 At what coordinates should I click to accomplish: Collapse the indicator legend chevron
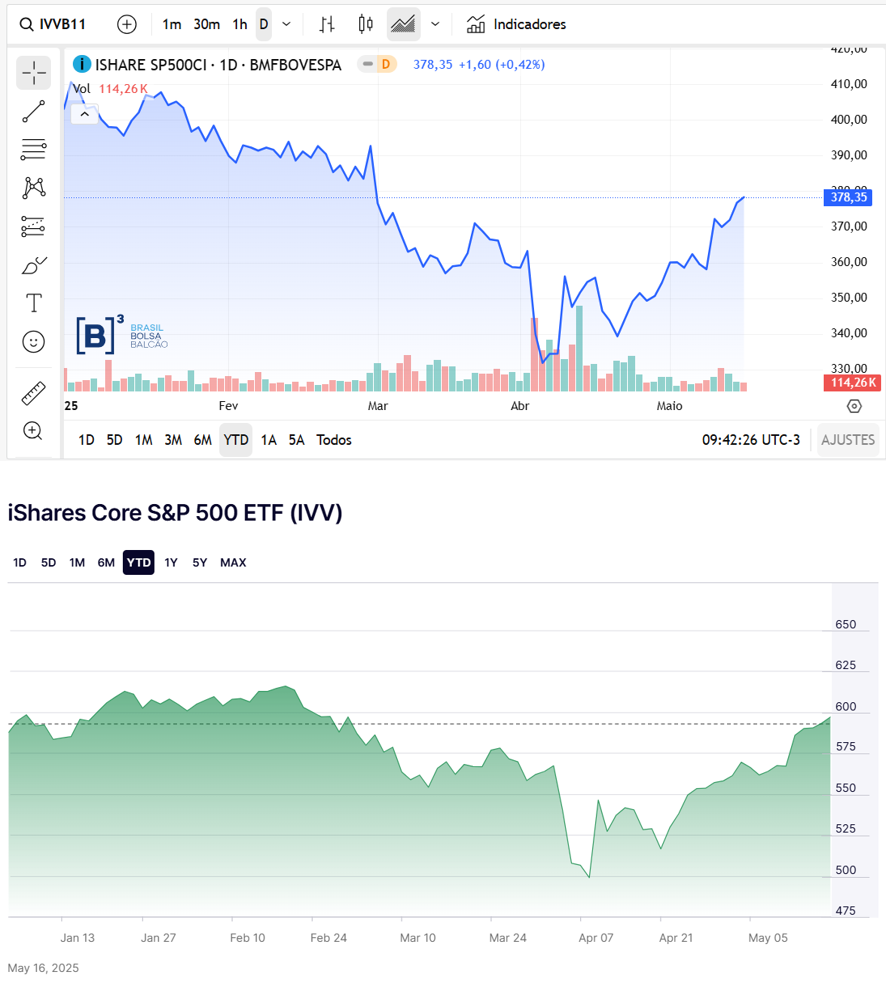click(x=84, y=114)
